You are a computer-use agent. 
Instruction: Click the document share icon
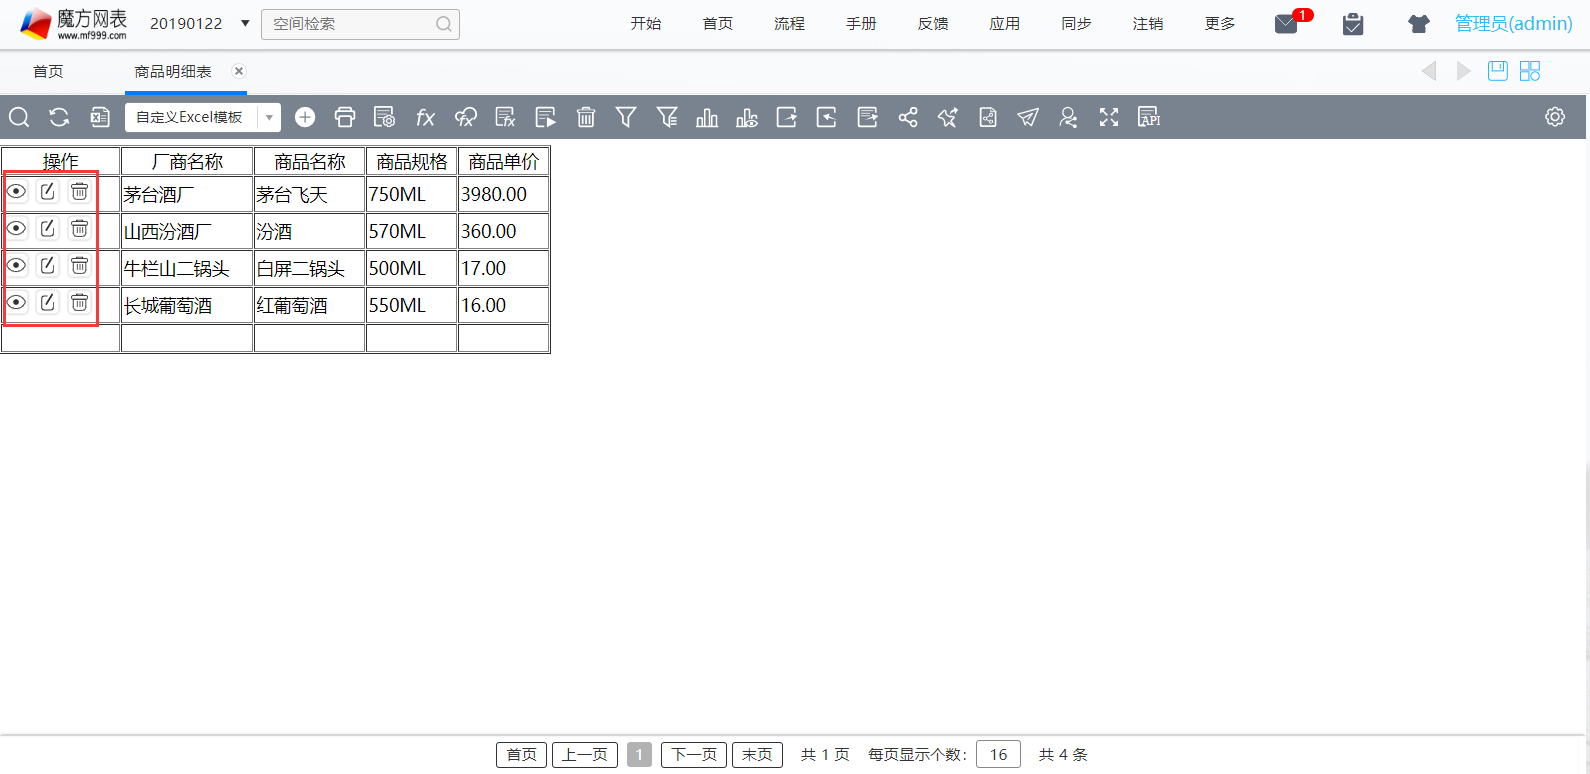tap(988, 117)
